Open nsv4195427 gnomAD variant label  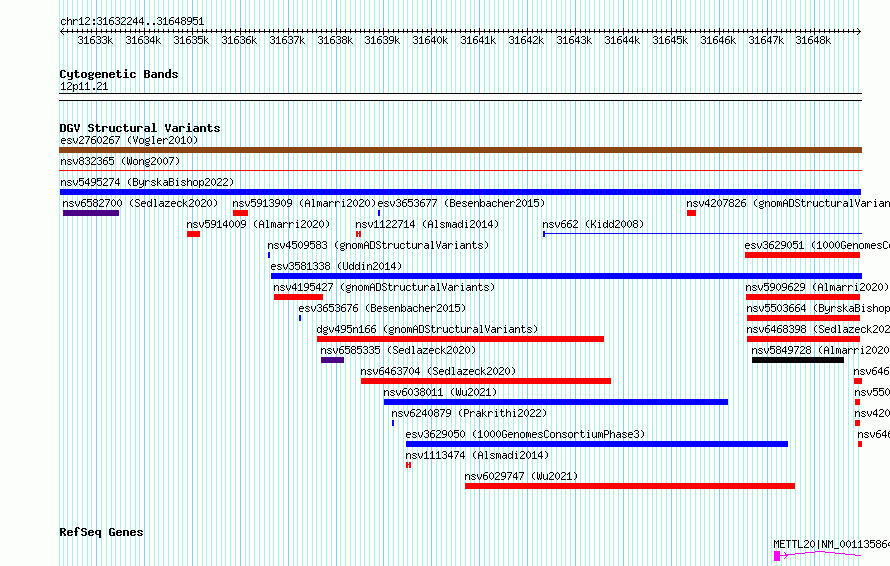(x=384, y=287)
